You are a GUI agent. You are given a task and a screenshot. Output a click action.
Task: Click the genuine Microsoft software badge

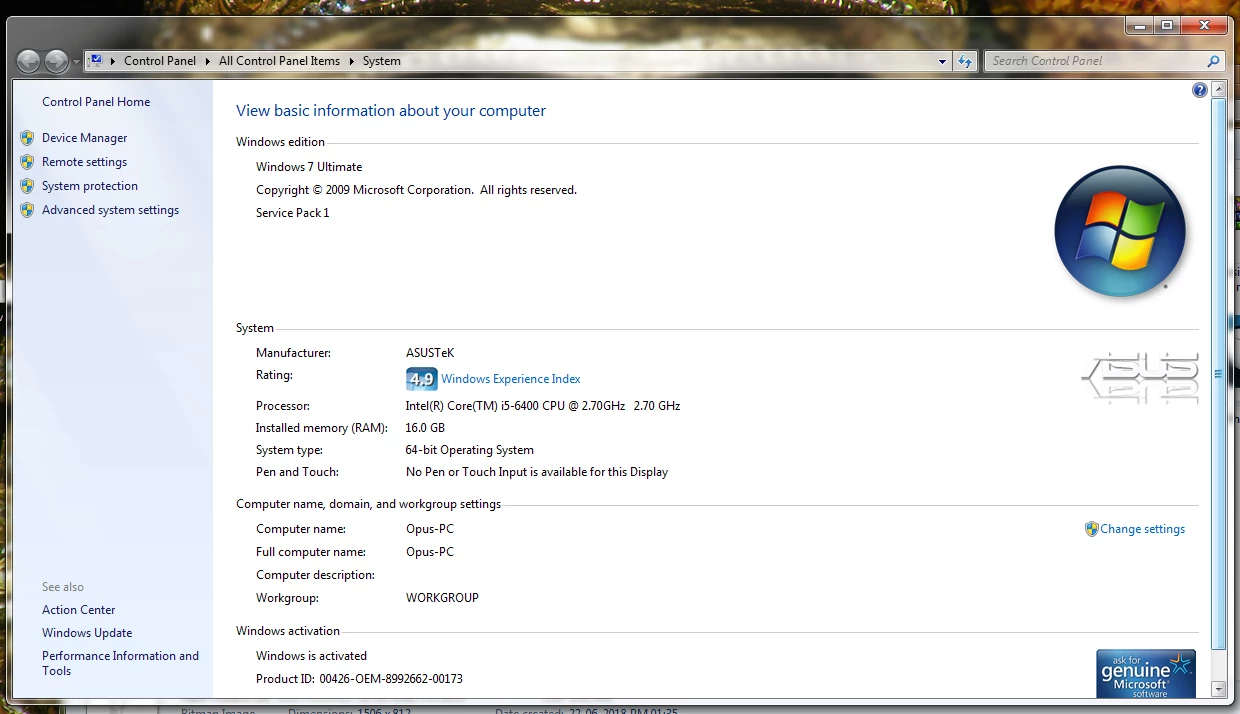point(1146,674)
